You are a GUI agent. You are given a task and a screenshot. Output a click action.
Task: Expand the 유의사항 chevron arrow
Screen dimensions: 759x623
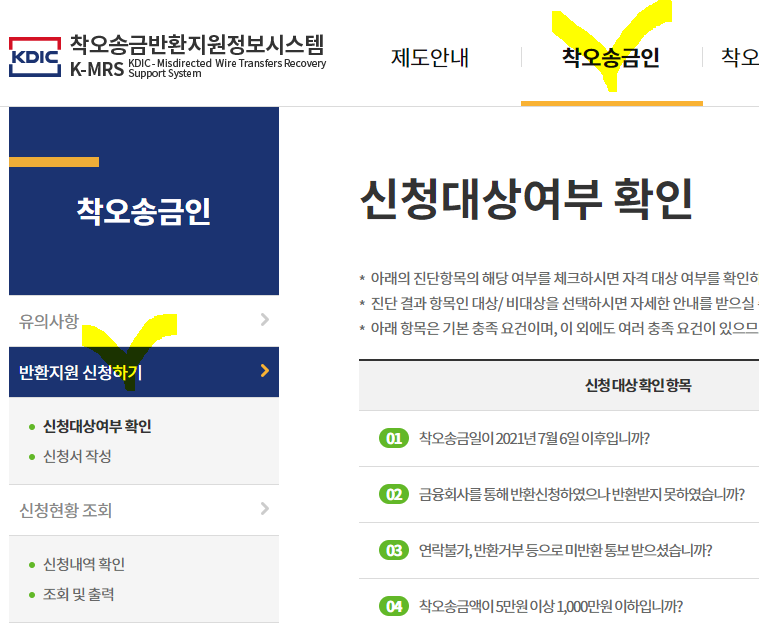(264, 319)
